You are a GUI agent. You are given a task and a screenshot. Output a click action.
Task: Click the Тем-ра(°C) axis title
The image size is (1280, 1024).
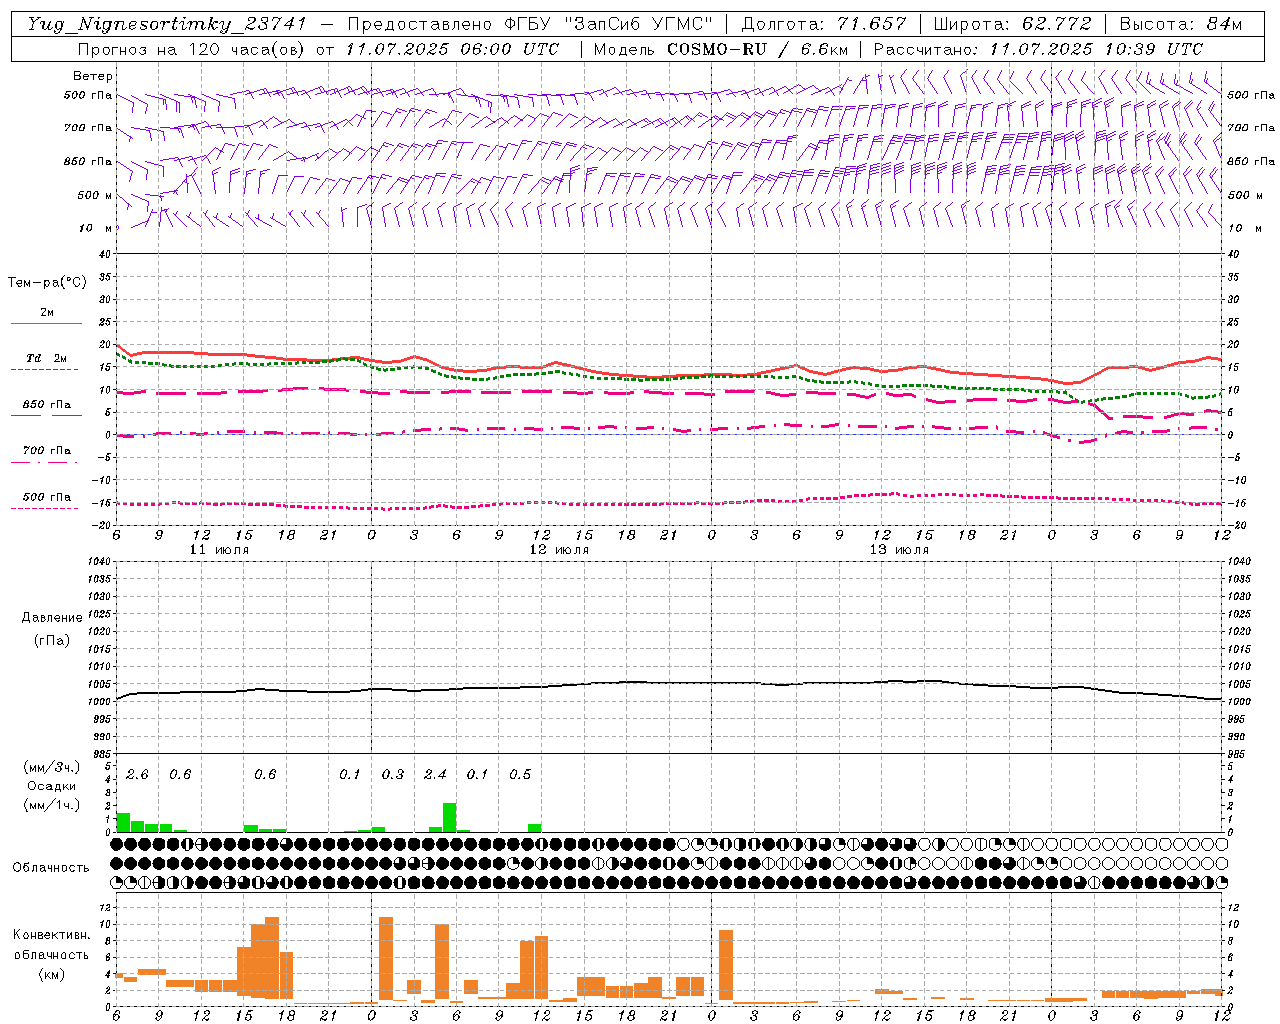pyautogui.click(x=47, y=283)
